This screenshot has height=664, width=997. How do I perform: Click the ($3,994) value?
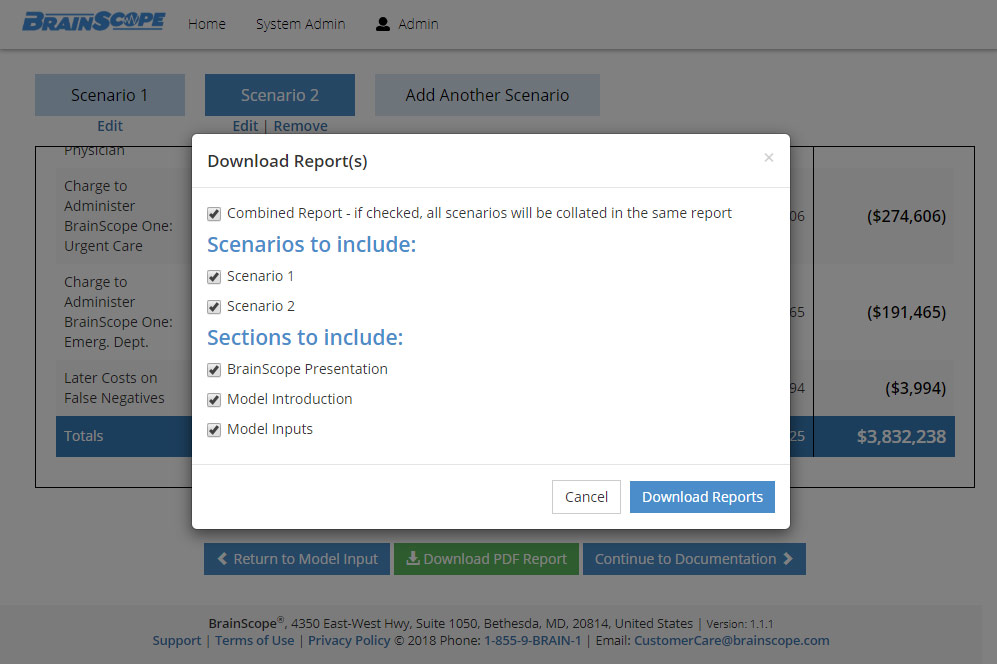(x=916, y=388)
